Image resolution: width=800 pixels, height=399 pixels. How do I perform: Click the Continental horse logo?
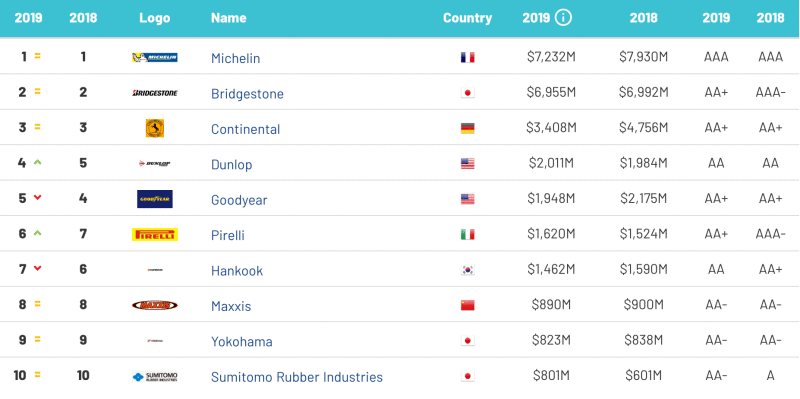point(155,128)
